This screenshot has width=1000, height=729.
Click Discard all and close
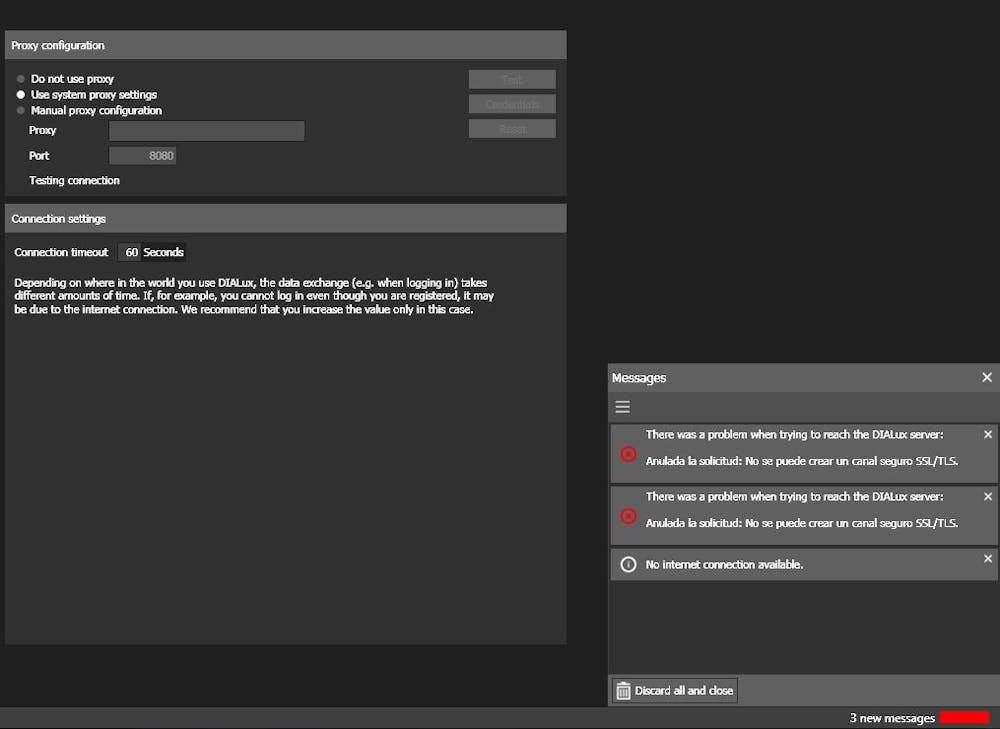coord(673,690)
